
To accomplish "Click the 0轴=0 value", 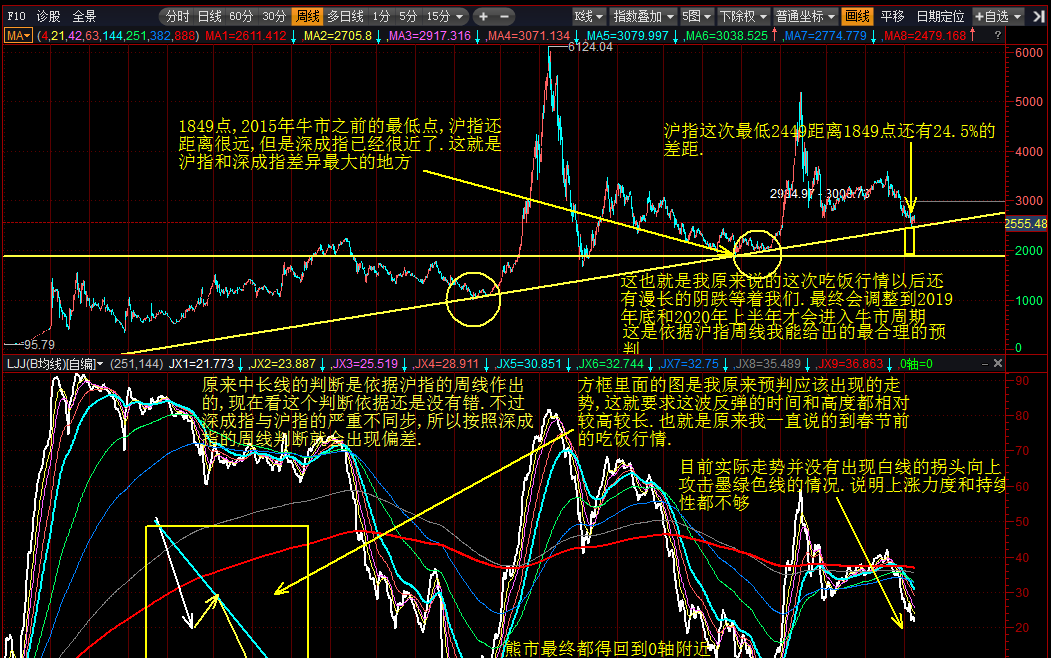I will click(x=916, y=364).
